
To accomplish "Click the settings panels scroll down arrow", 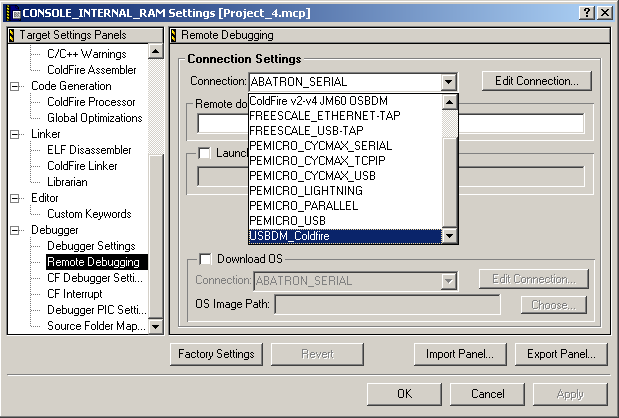I will [x=156, y=326].
